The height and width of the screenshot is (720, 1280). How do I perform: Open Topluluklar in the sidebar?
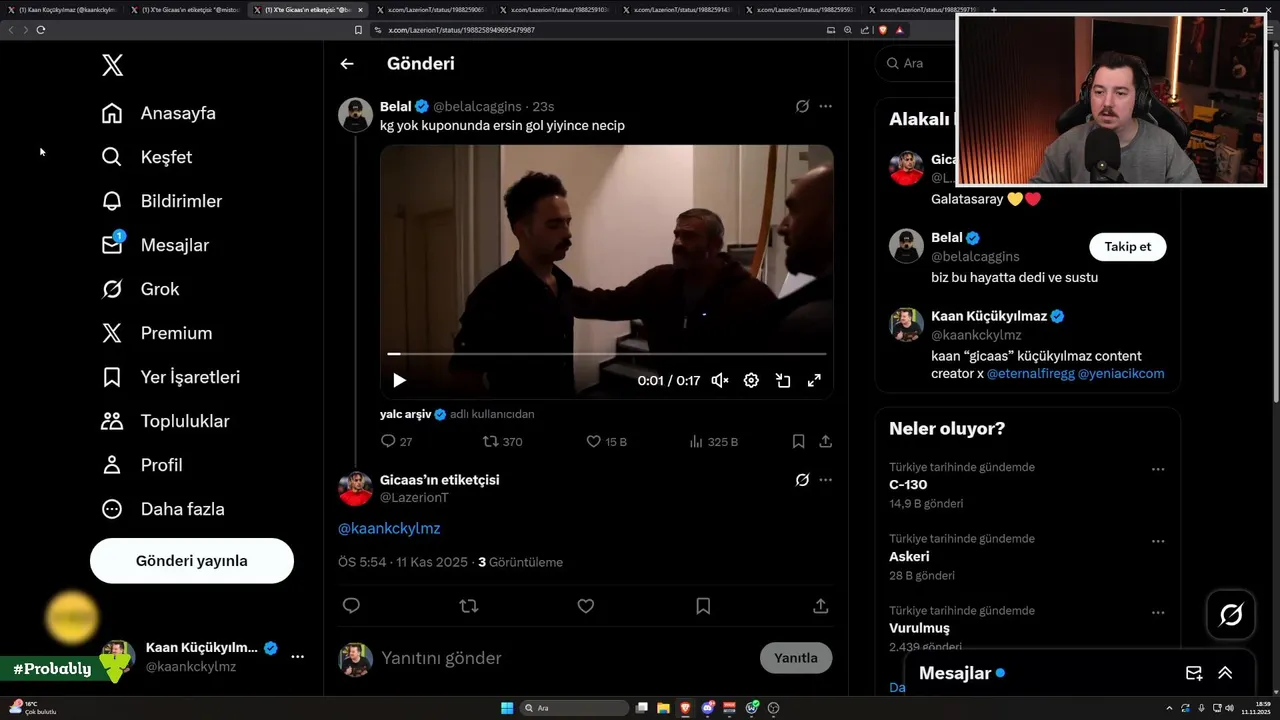[x=166, y=421]
